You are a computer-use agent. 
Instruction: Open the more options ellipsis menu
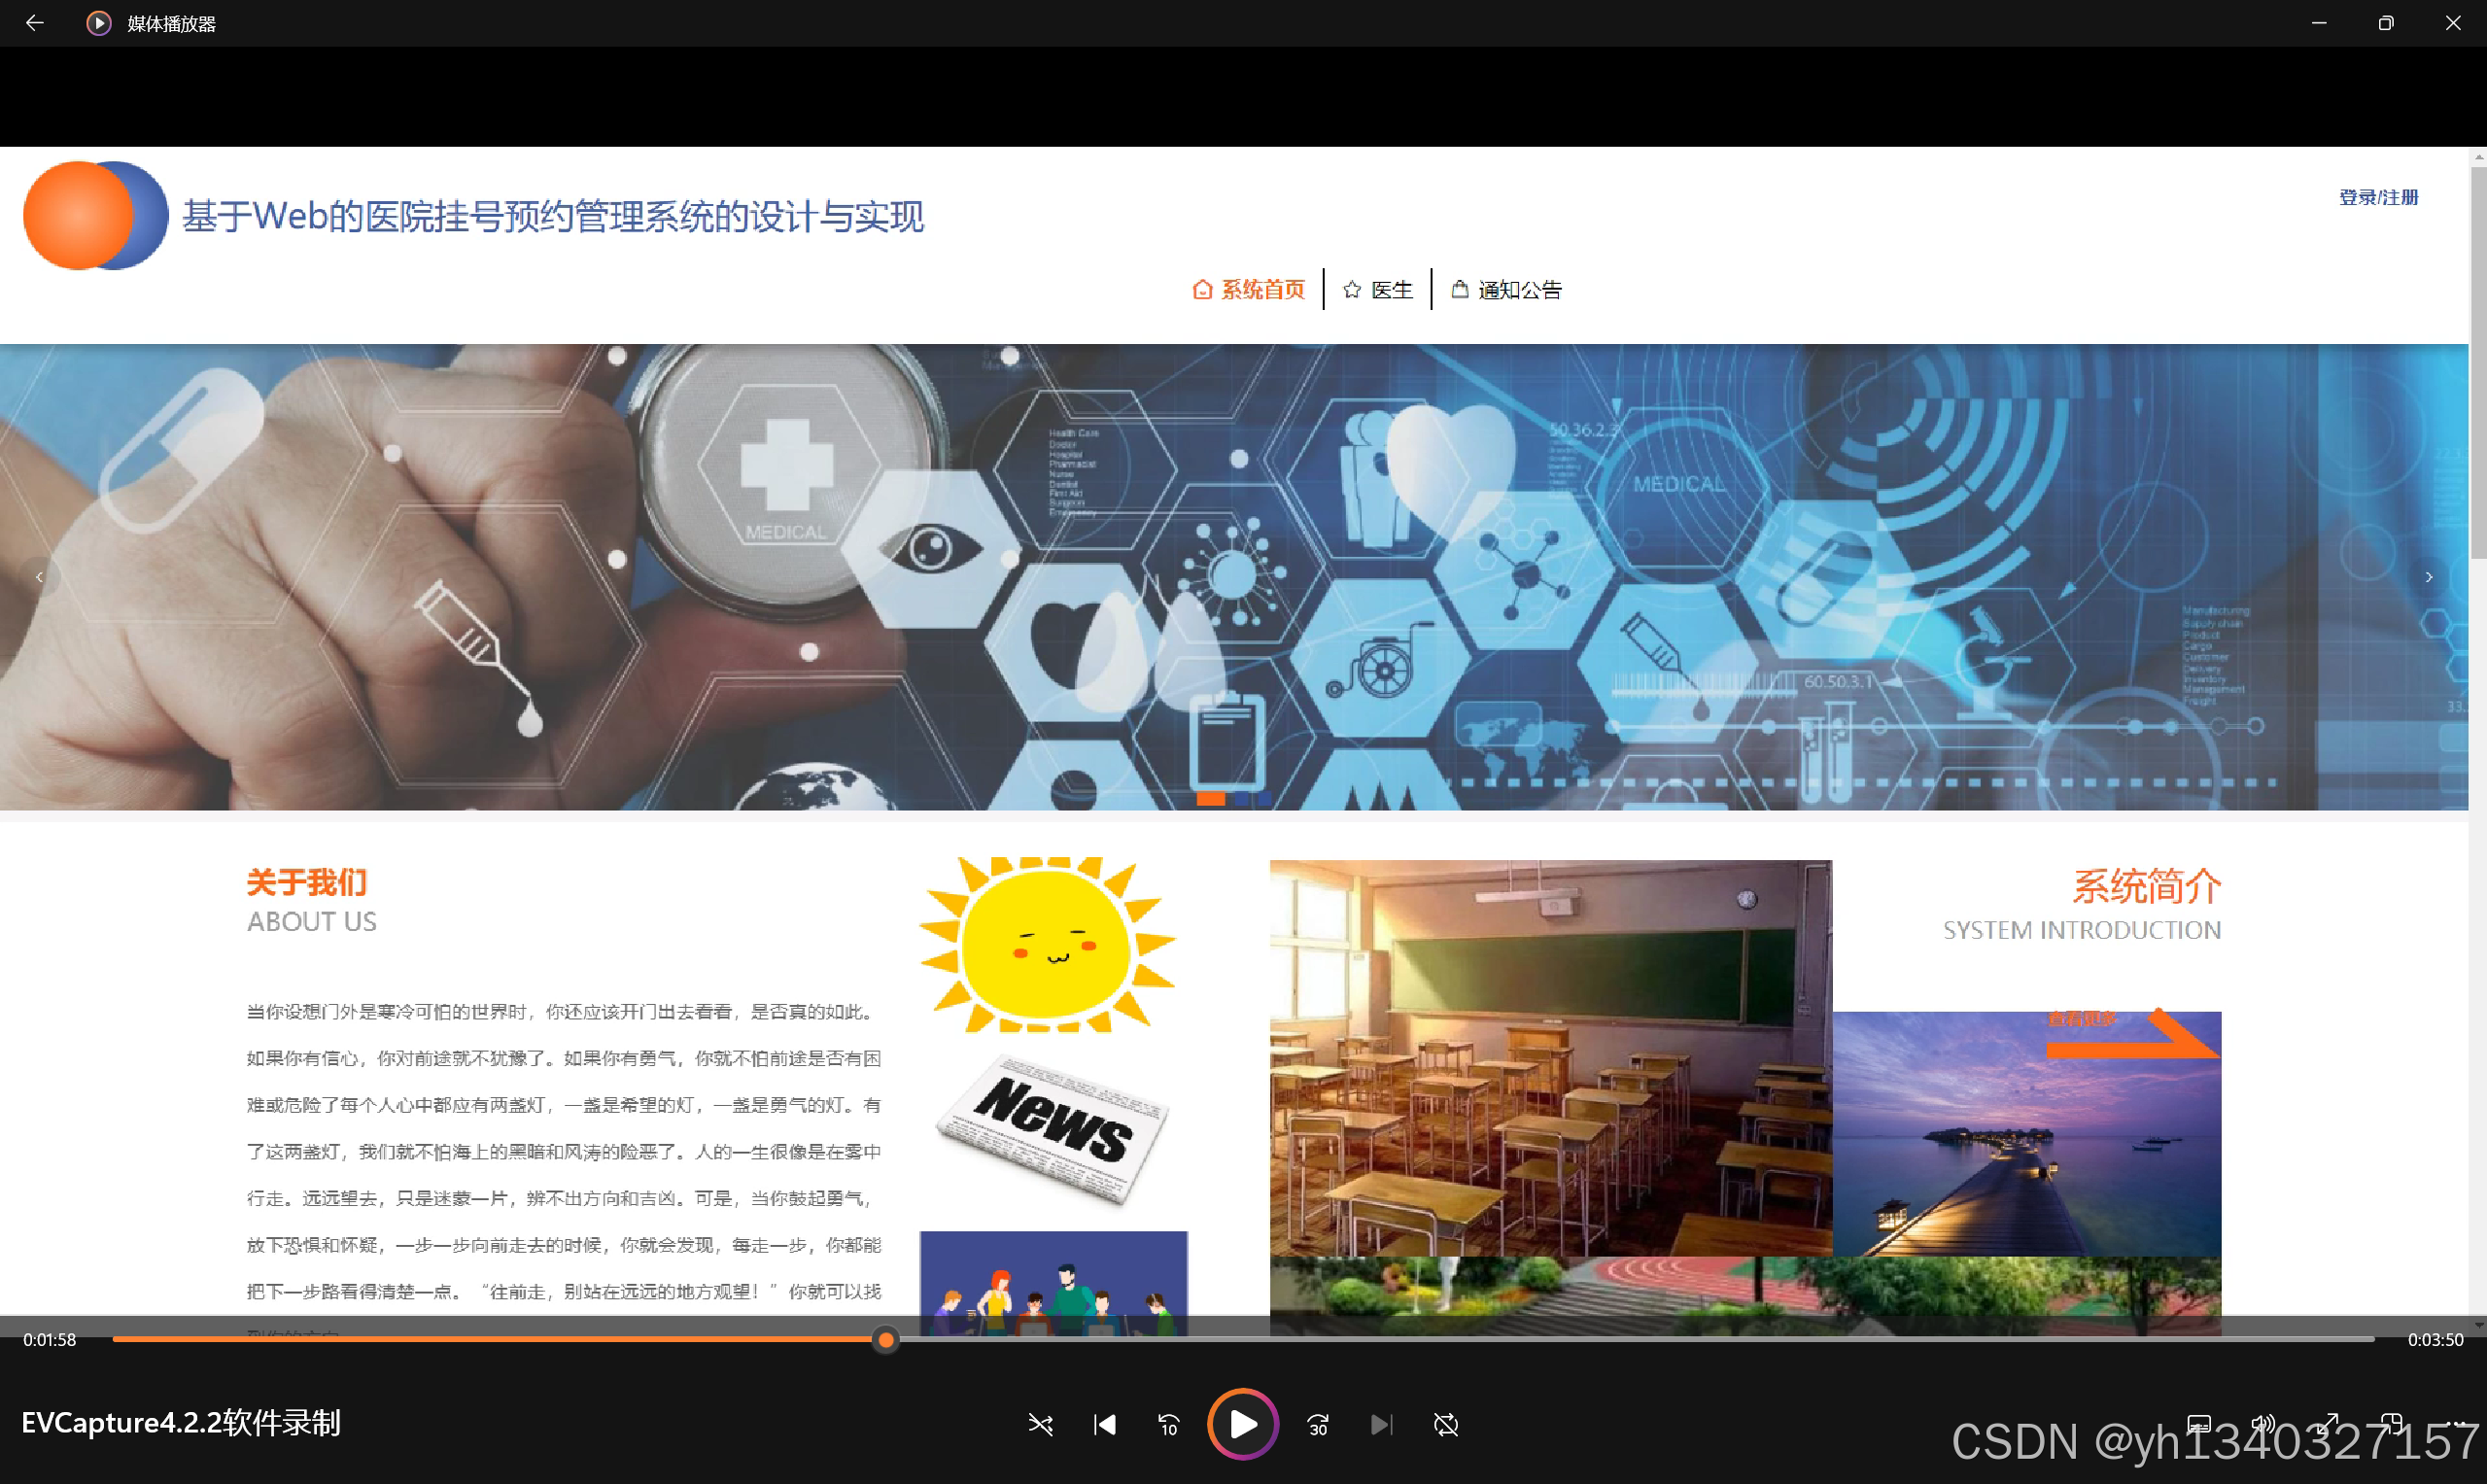click(2457, 1424)
